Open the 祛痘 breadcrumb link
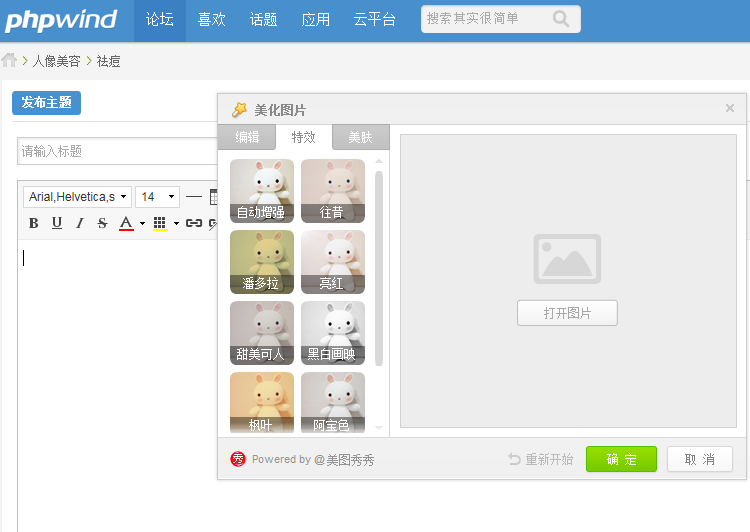The width and height of the screenshot is (750, 532). [108, 61]
